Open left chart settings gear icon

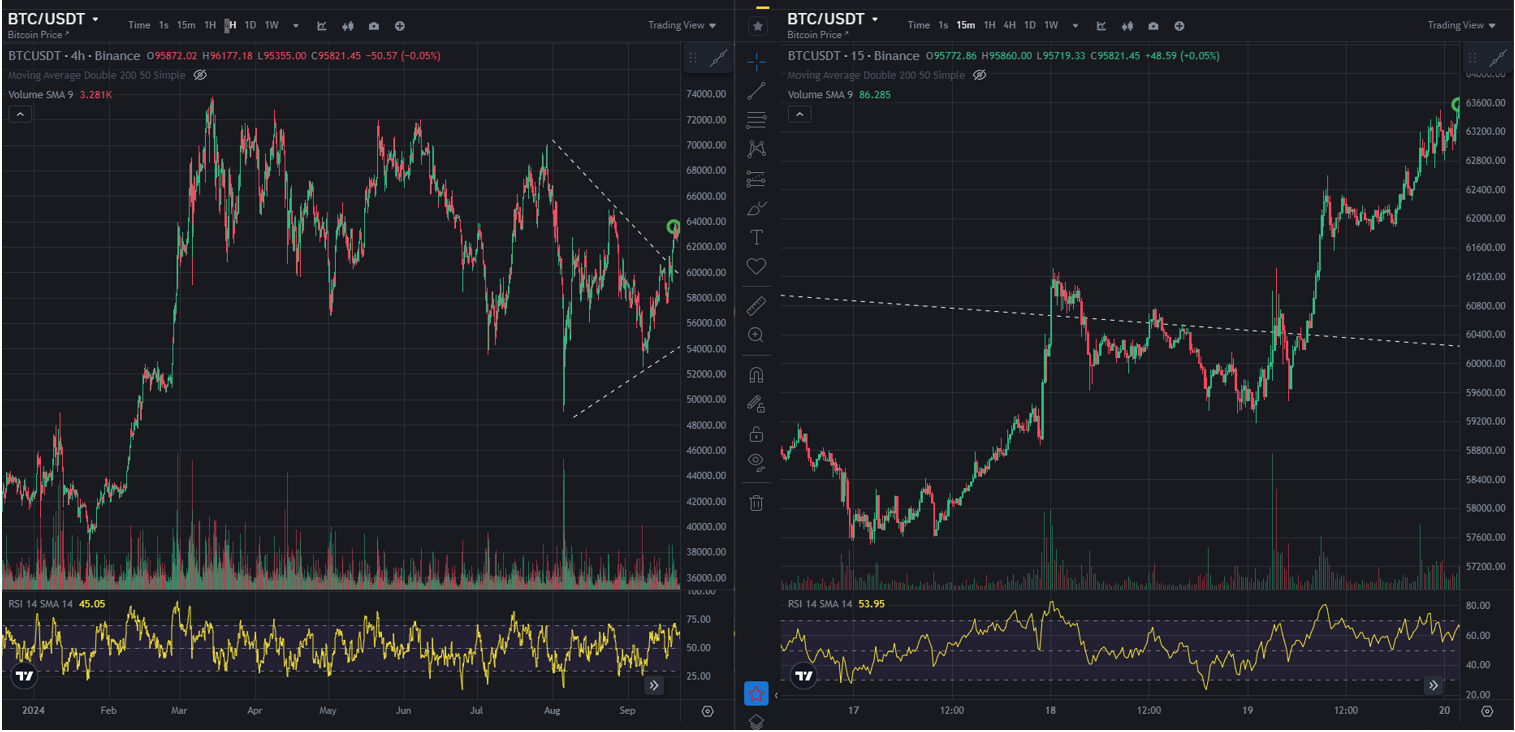point(708,711)
